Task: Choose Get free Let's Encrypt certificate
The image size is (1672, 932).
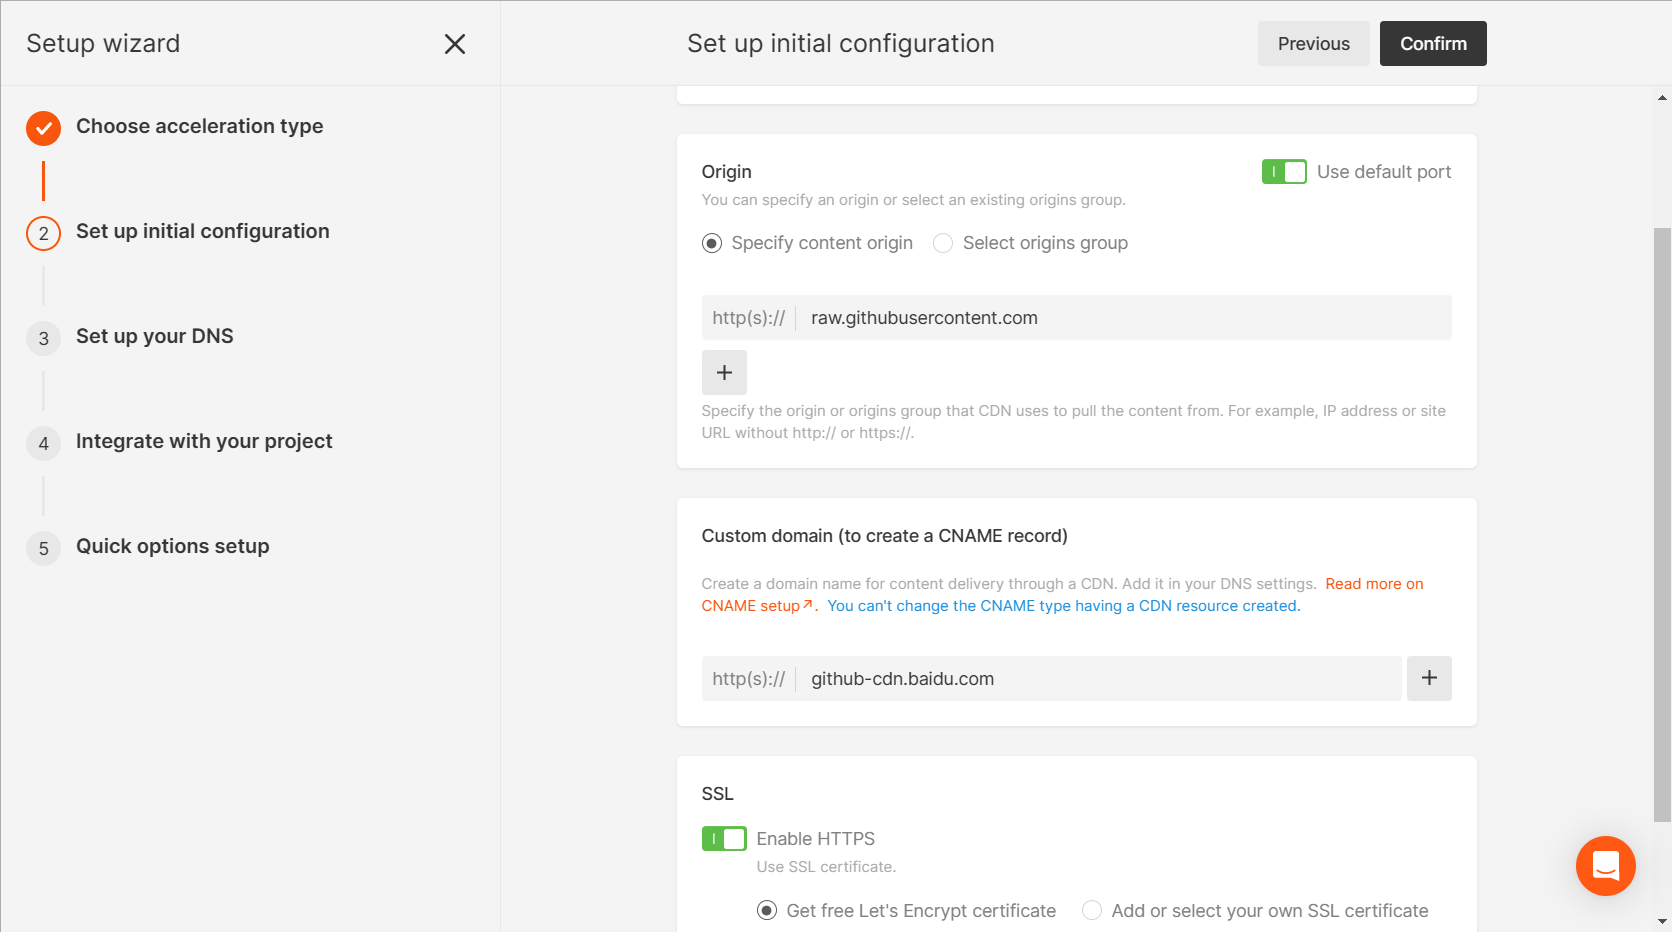Action: pyautogui.click(x=767, y=910)
